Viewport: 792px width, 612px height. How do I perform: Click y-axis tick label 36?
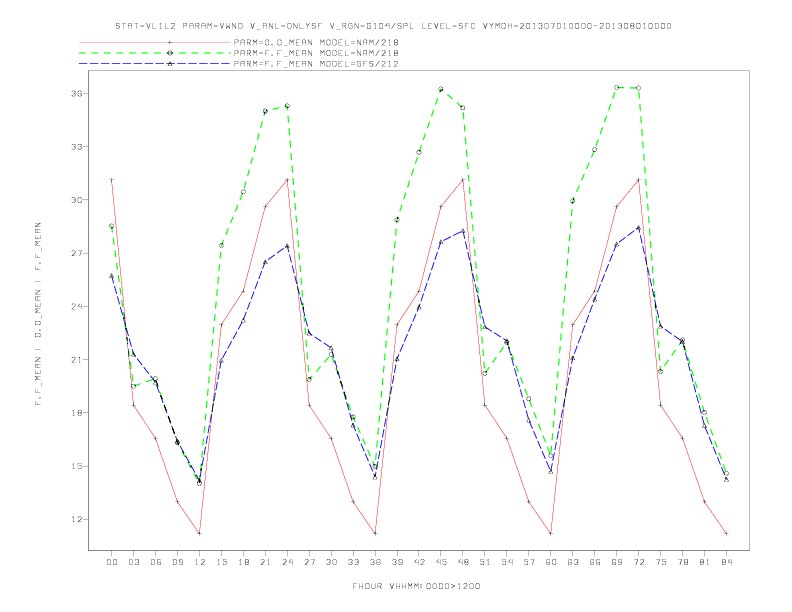click(76, 94)
